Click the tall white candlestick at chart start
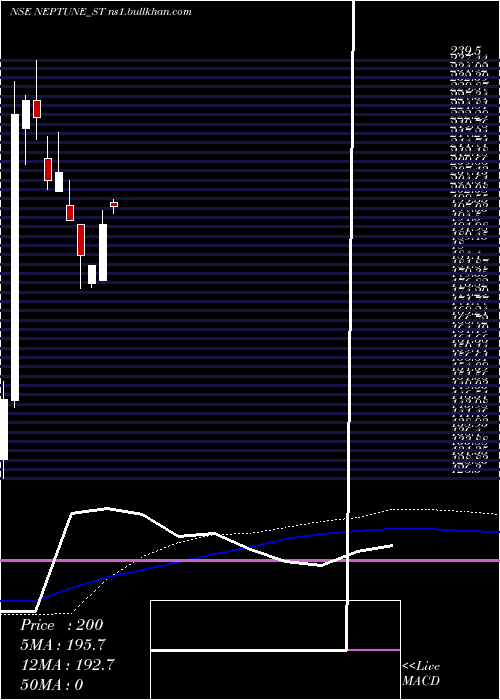 [x=15, y=257]
